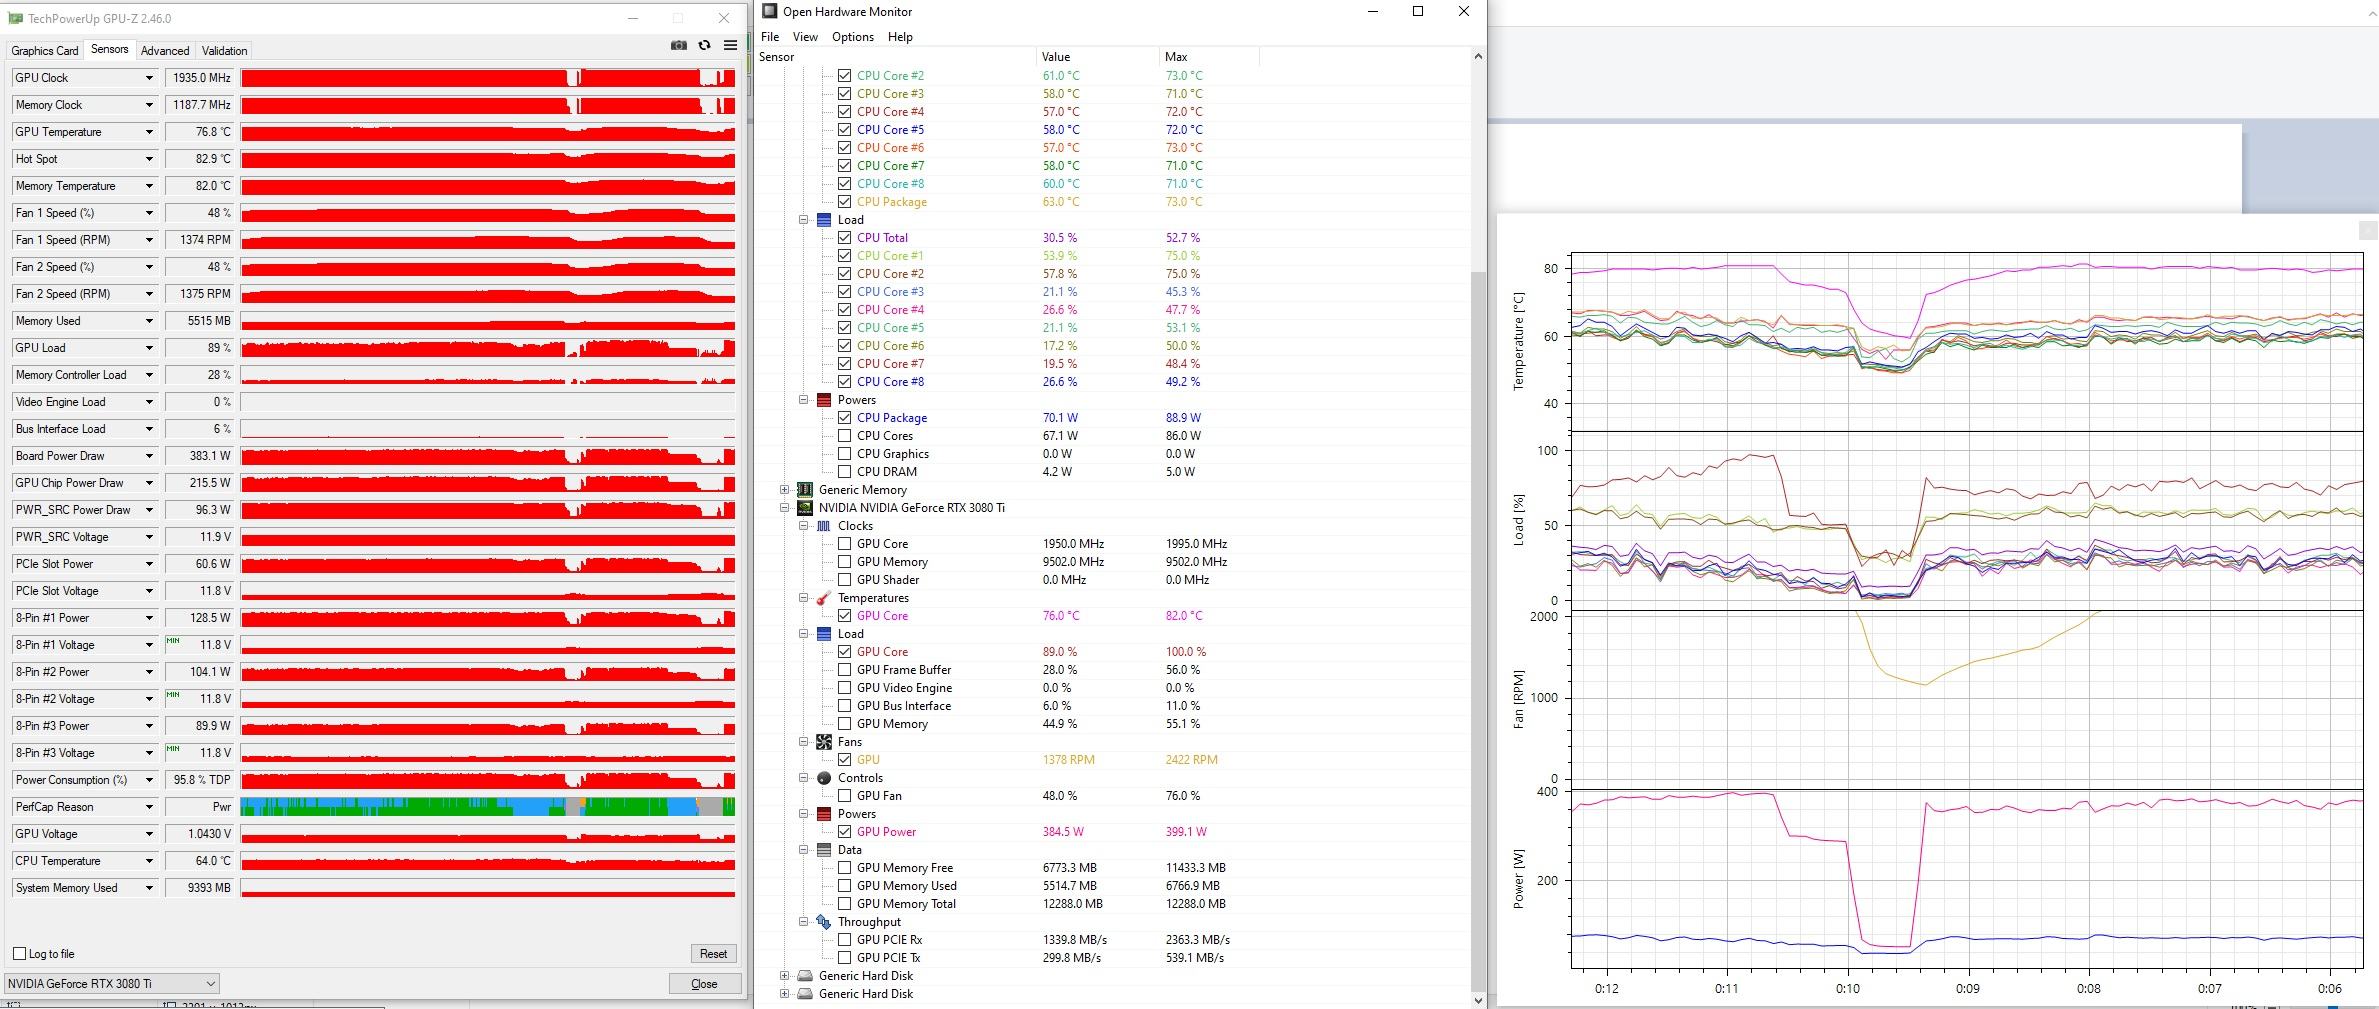Click the Sensor column header
The width and height of the screenshot is (2379, 1009).
pyautogui.click(x=895, y=57)
